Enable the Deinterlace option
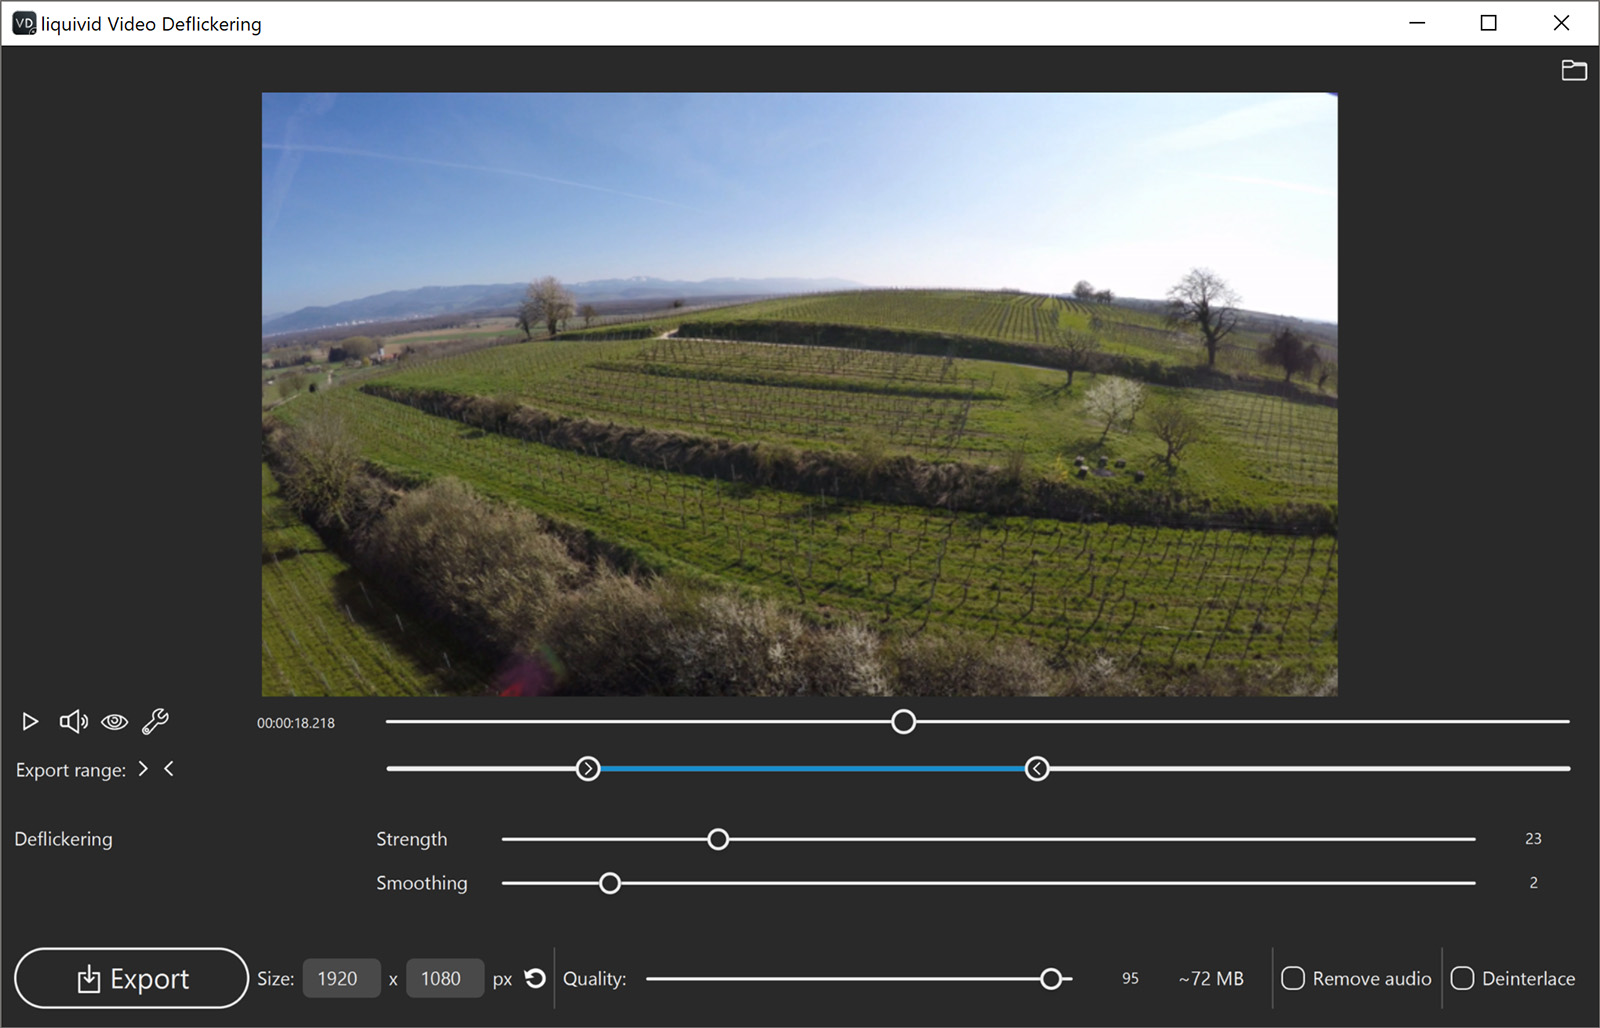 pos(1463,978)
